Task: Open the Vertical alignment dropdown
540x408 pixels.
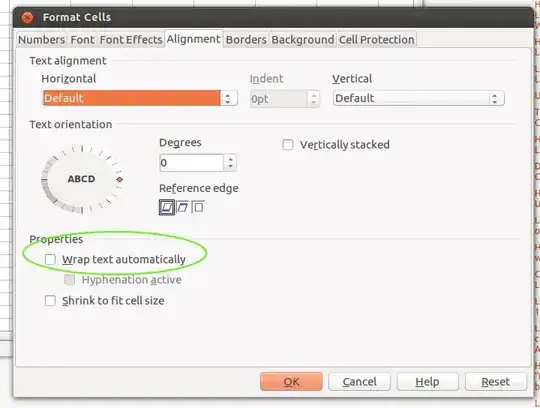Action: pyautogui.click(x=419, y=98)
